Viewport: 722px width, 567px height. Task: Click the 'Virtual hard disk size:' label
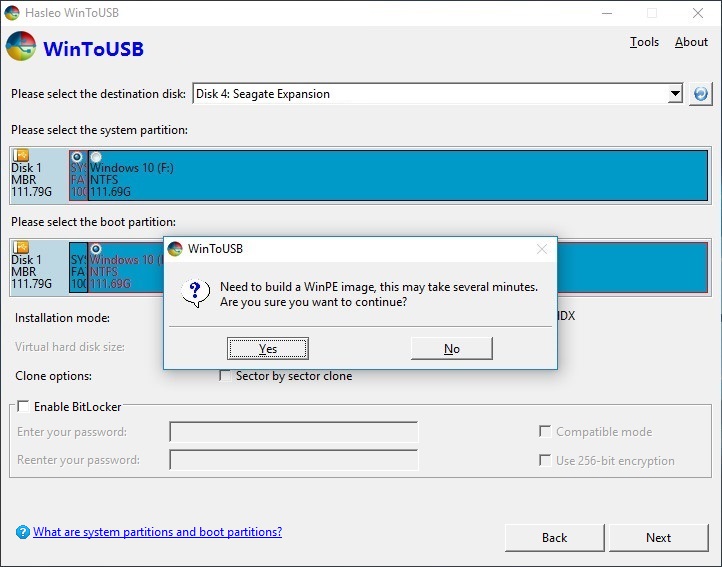(x=70, y=347)
